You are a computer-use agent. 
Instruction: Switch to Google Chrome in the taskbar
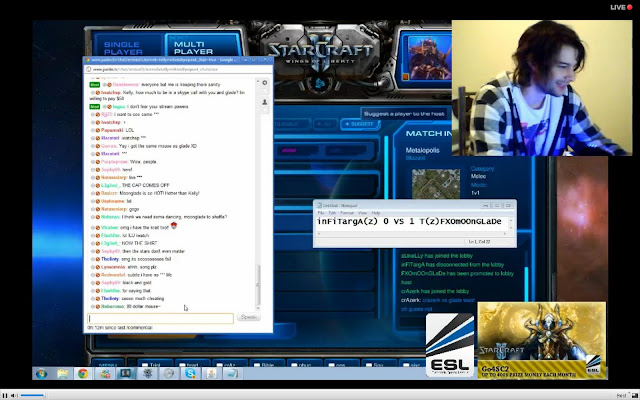(83, 373)
